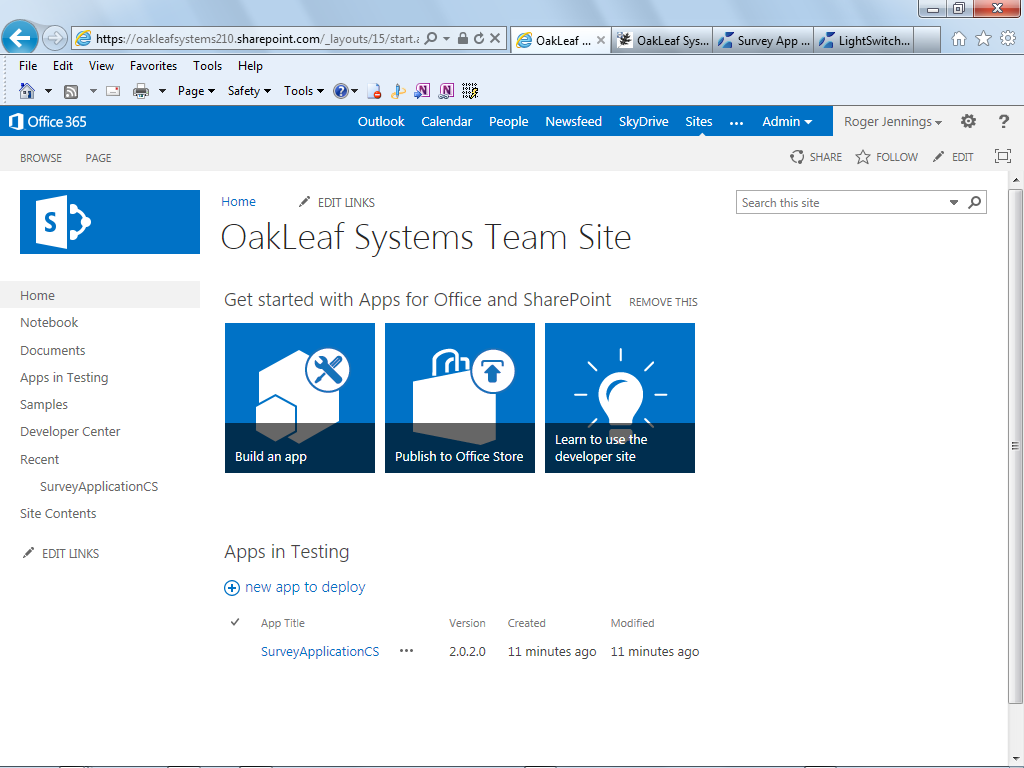Click the Office 365 help question mark
Viewport: 1024px width, 768px height.
click(1004, 121)
